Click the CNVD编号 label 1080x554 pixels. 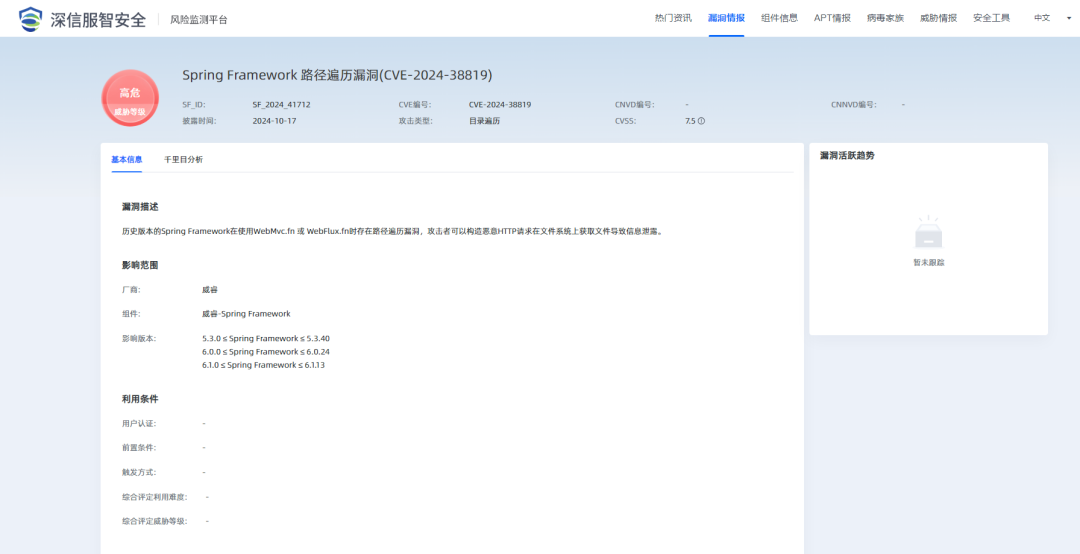(634, 105)
